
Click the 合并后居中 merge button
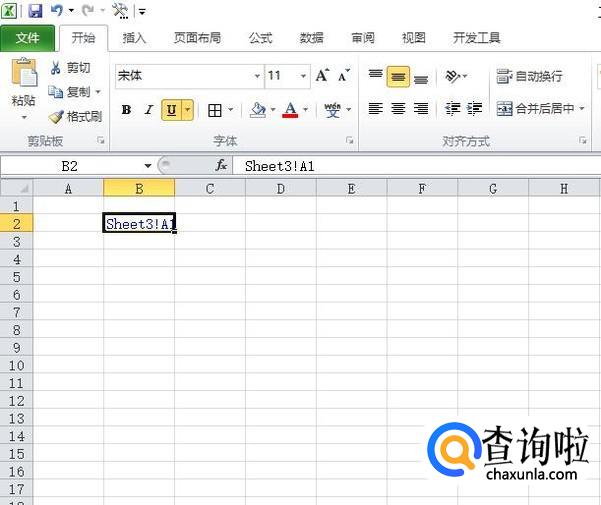coord(535,109)
